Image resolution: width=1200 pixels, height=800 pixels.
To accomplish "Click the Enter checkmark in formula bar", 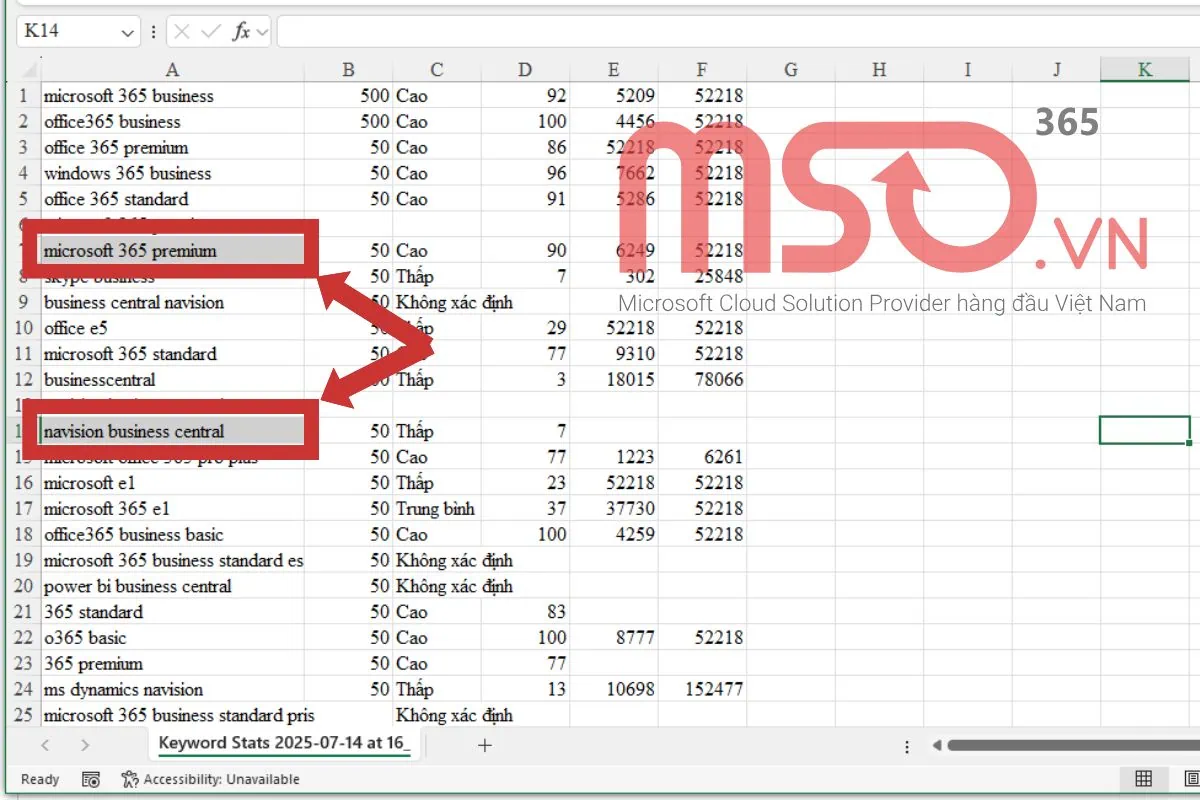I will click(210, 31).
